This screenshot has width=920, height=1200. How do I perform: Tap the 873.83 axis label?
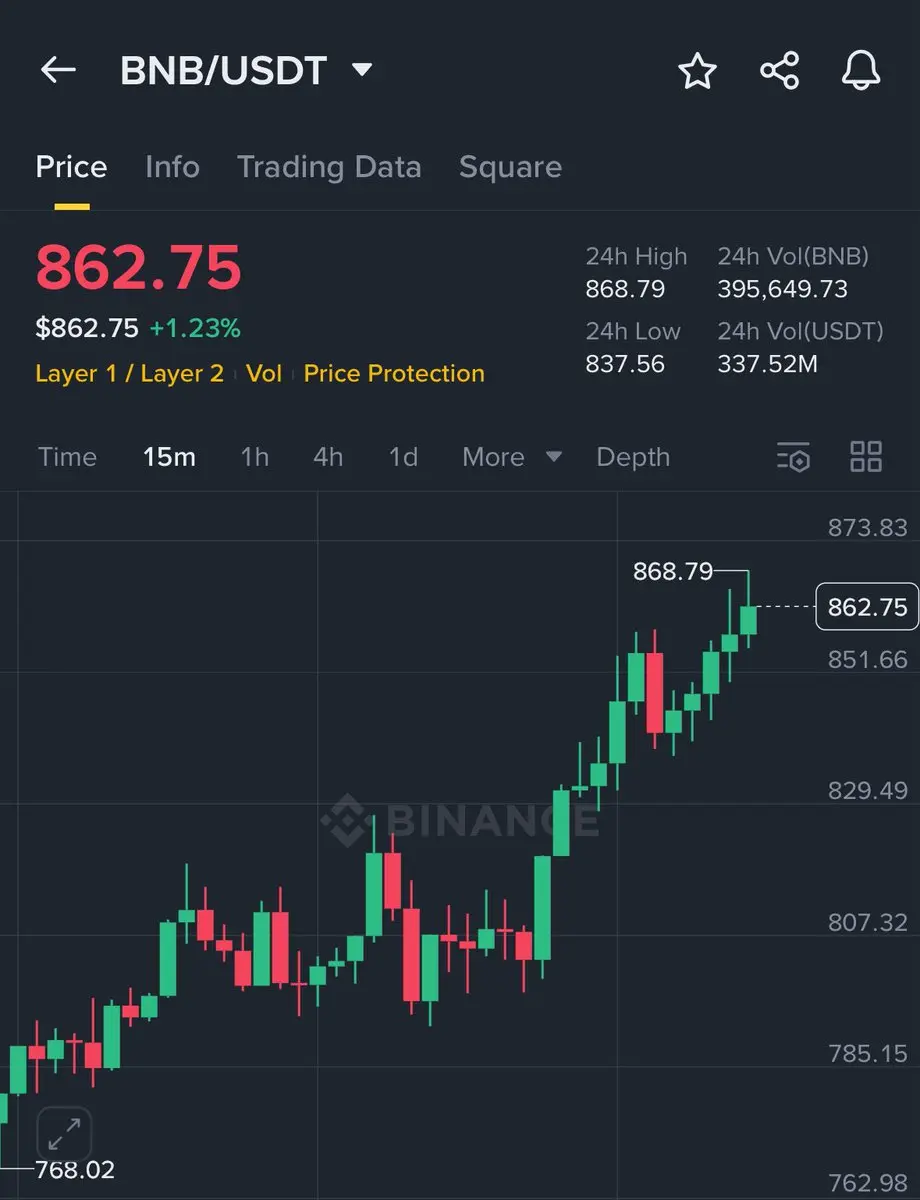click(867, 528)
